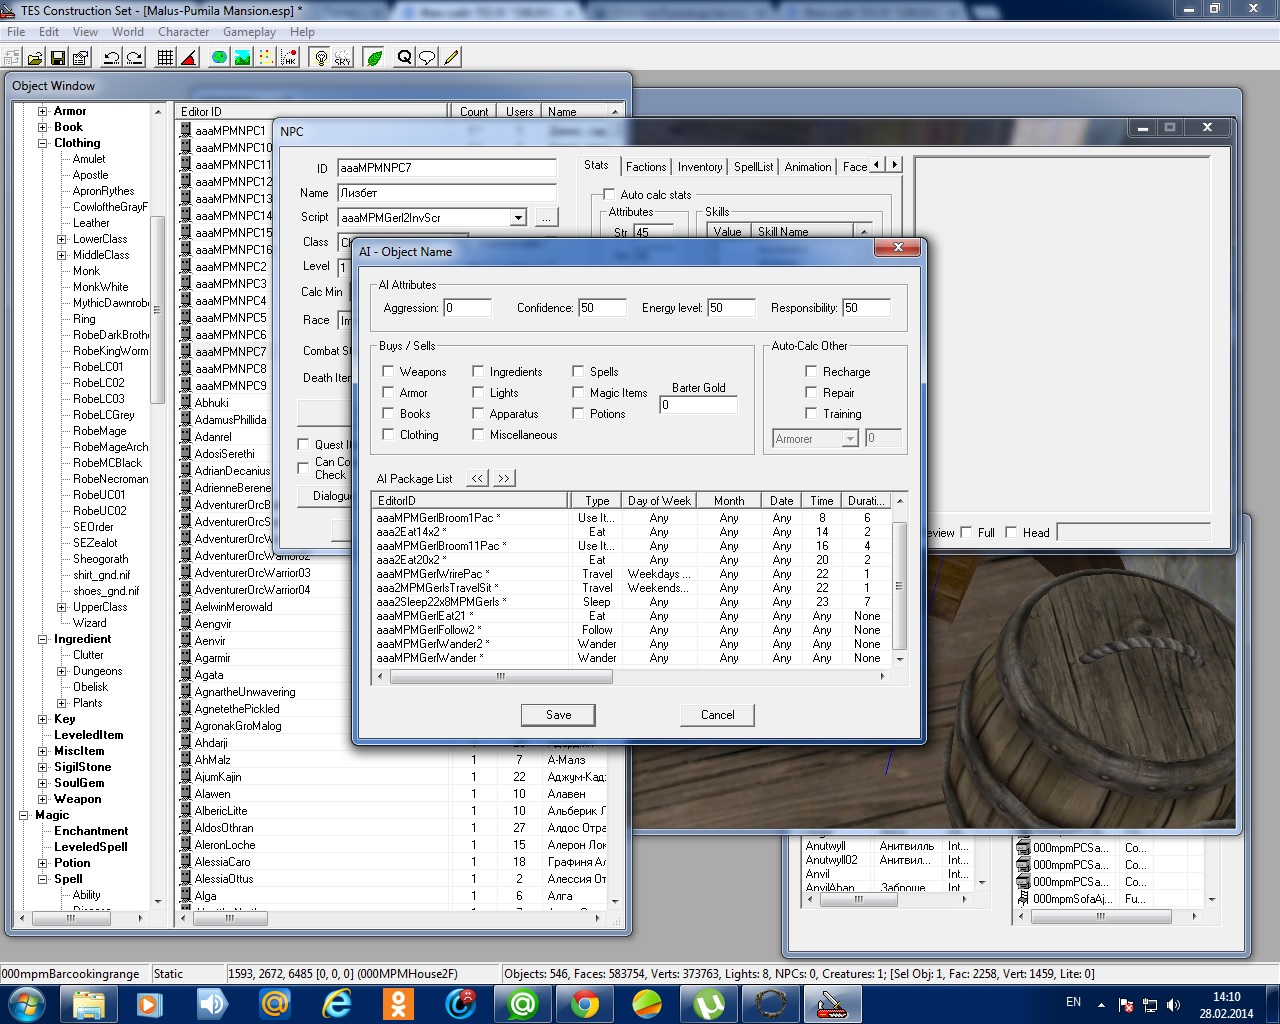Open the pencil Script Edit icon

point(451,58)
